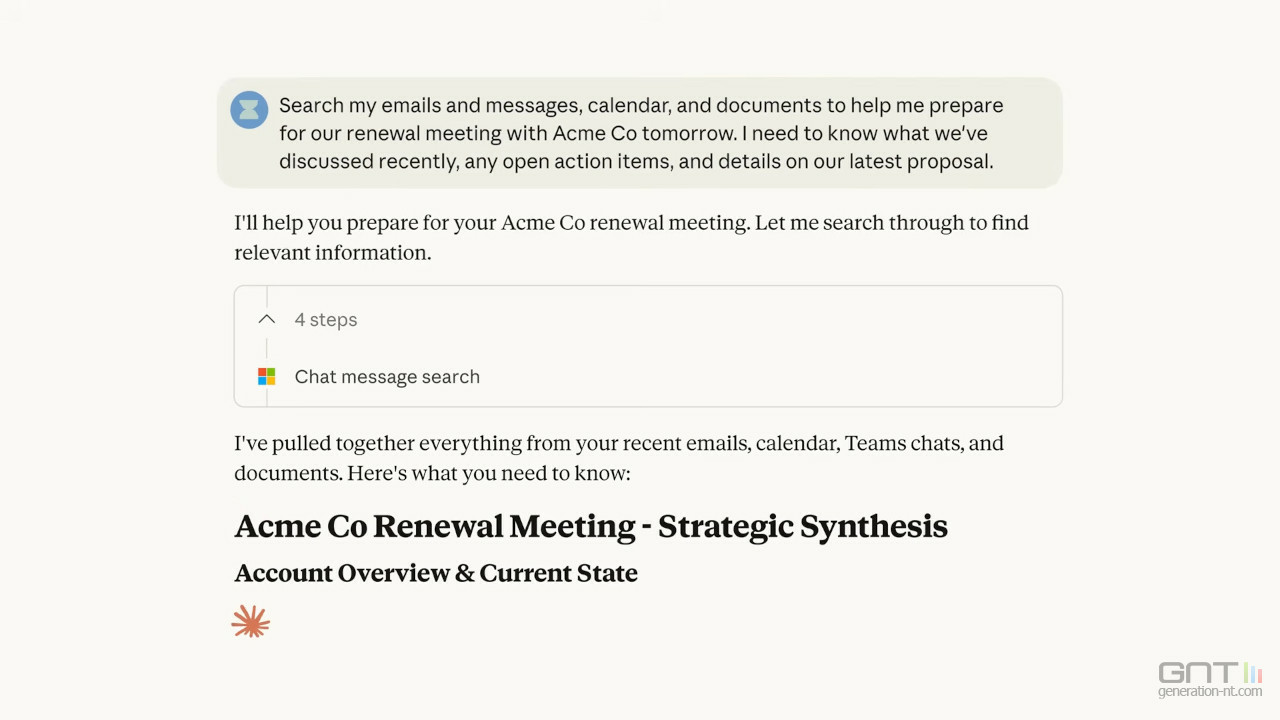Open the "Chat message search" step
Screen dimensions: 1280x720
pos(387,377)
